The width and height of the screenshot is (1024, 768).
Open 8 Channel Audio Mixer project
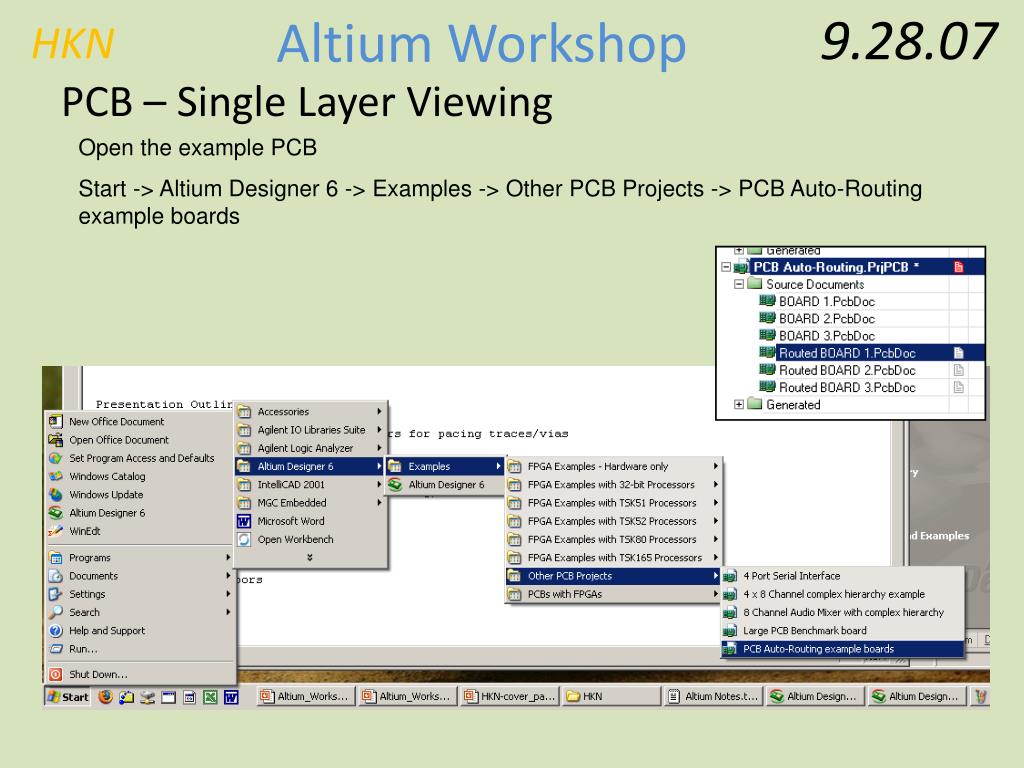[842, 613]
